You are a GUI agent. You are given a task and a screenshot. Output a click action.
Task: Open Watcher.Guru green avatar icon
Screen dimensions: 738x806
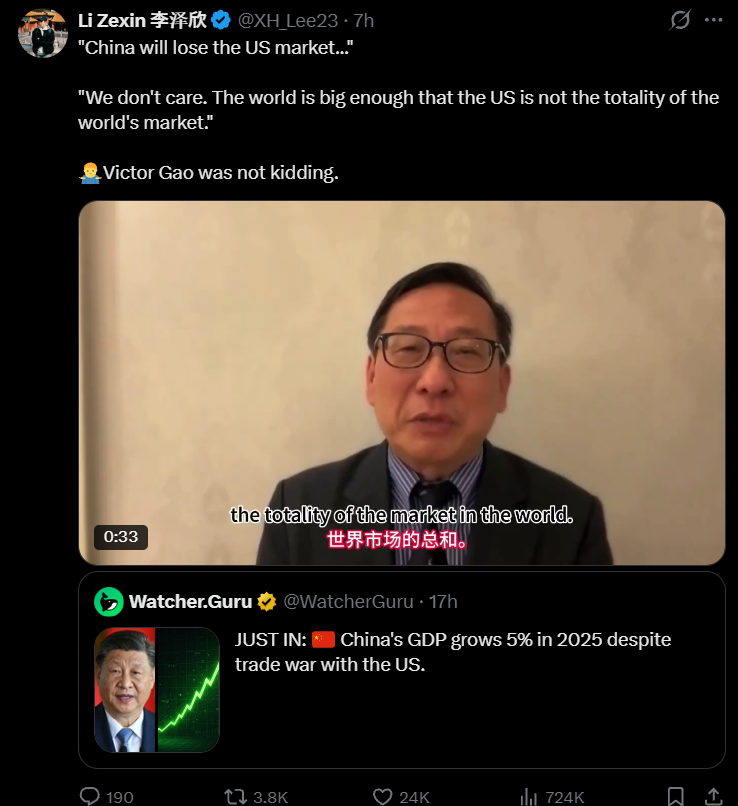(x=109, y=601)
